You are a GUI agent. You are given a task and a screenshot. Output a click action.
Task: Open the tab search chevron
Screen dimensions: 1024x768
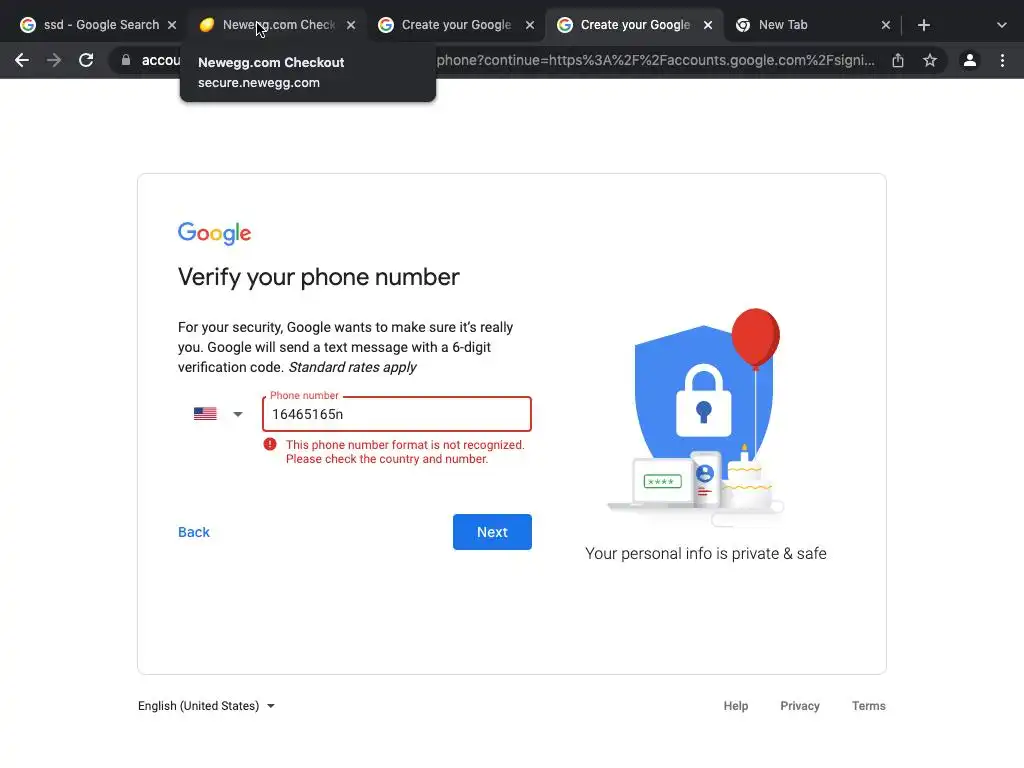click(1002, 25)
